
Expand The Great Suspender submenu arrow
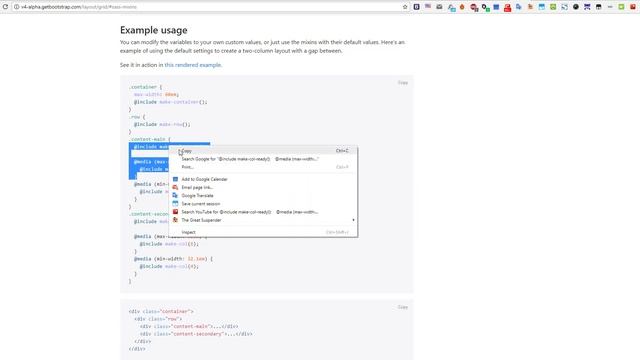353,220
